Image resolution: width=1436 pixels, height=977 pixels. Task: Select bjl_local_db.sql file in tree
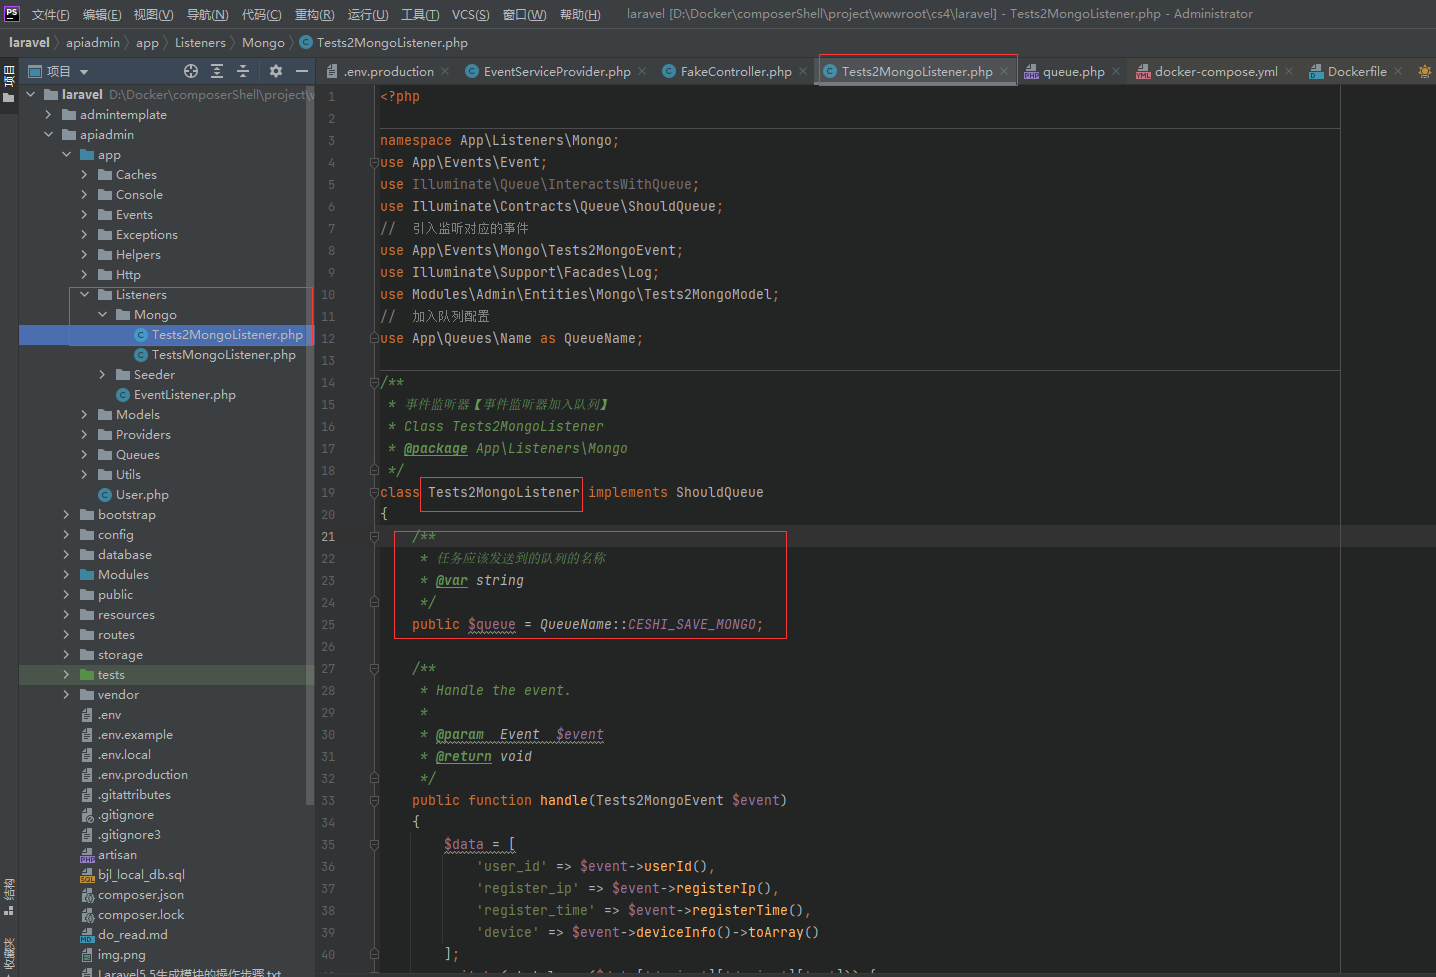pyautogui.click(x=141, y=875)
